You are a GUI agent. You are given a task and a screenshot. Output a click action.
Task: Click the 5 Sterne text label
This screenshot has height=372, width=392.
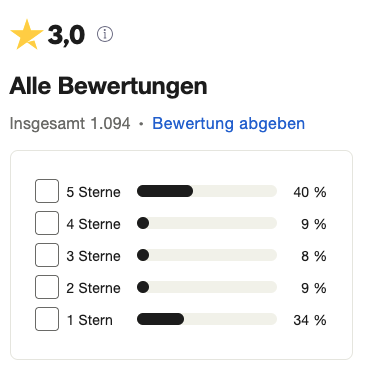pos(93,192)
